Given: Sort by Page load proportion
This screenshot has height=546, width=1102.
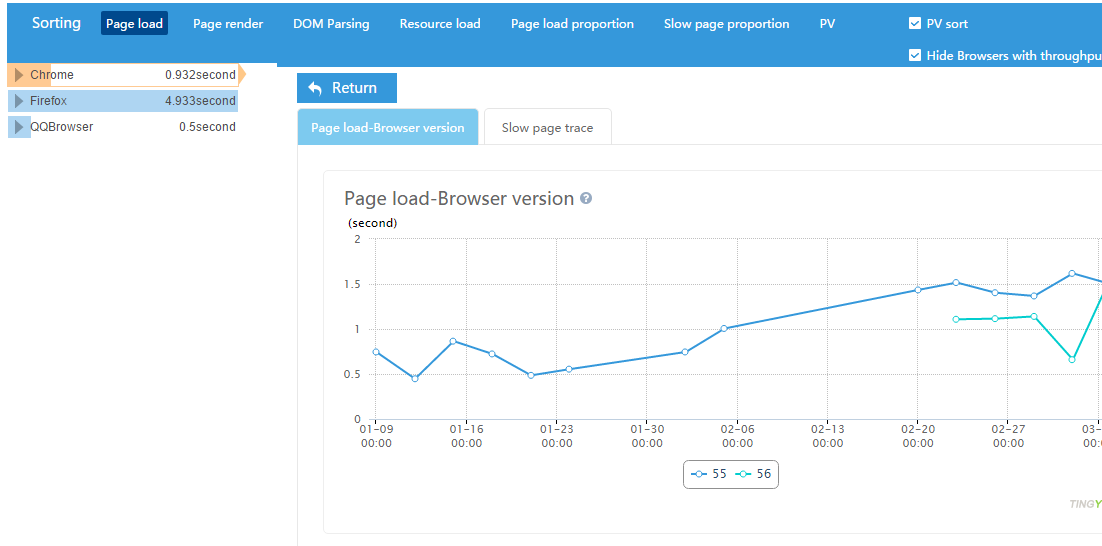Looking at the screenshot, I should click(x=572, y=24).
